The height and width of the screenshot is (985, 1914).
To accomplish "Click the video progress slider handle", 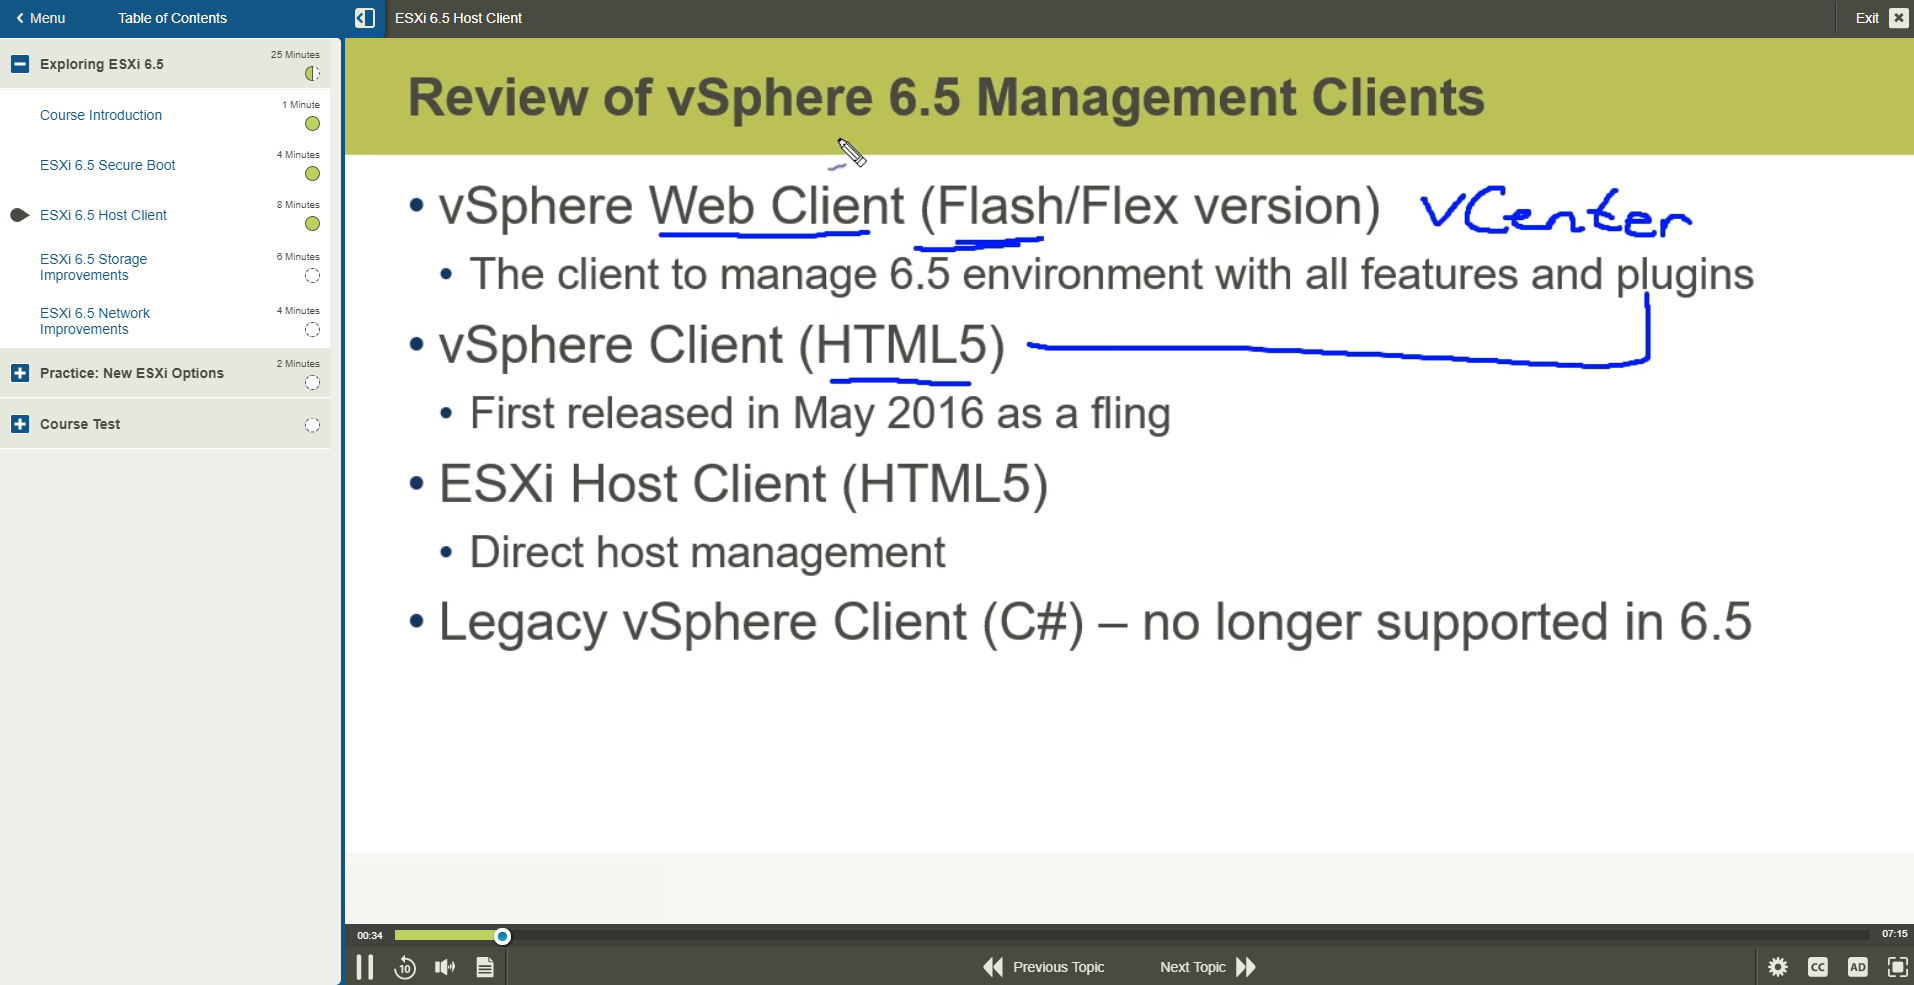I will (503, 936).
